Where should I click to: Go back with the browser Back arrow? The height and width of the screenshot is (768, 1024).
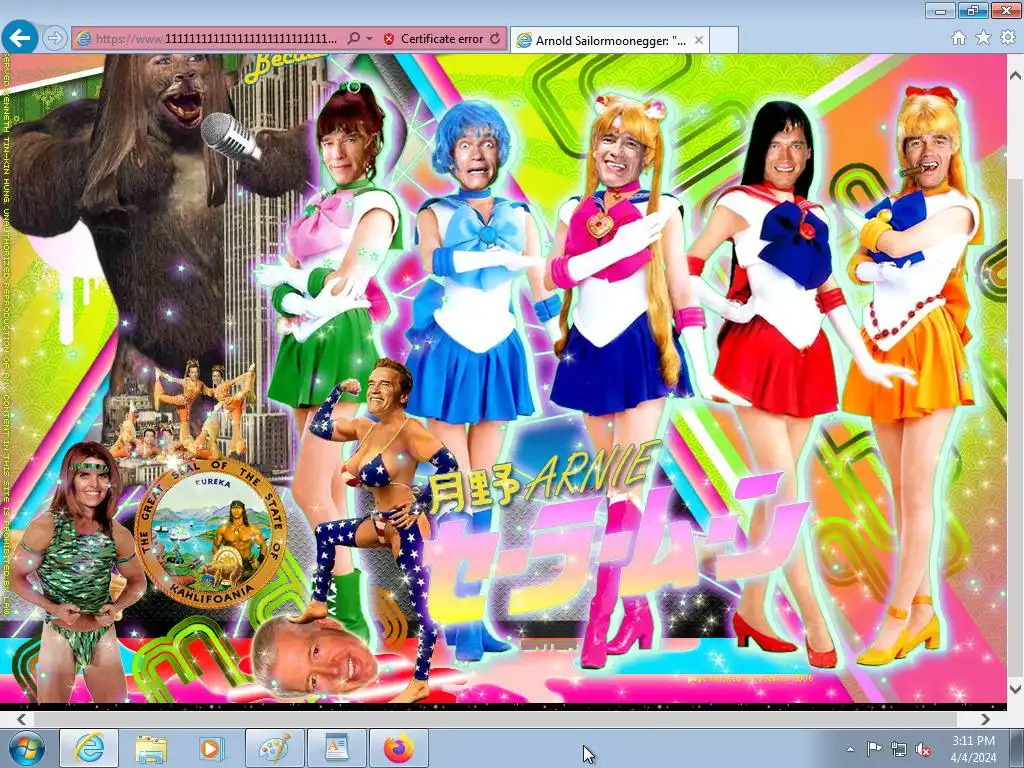click(x=20, y=38)
